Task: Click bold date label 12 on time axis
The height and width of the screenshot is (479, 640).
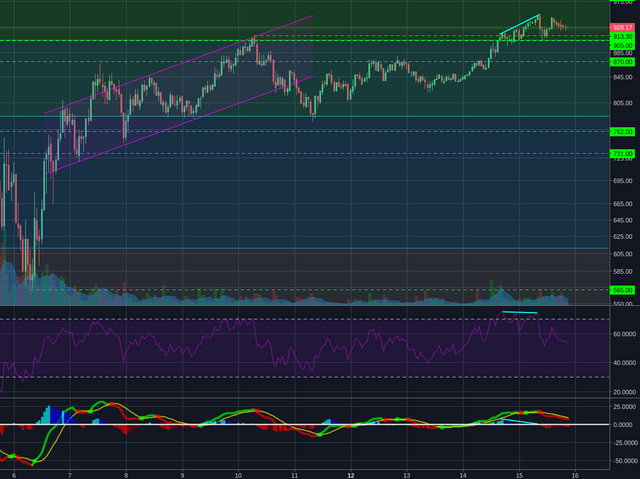Action: pyautogui.click(x=351, y=475)
